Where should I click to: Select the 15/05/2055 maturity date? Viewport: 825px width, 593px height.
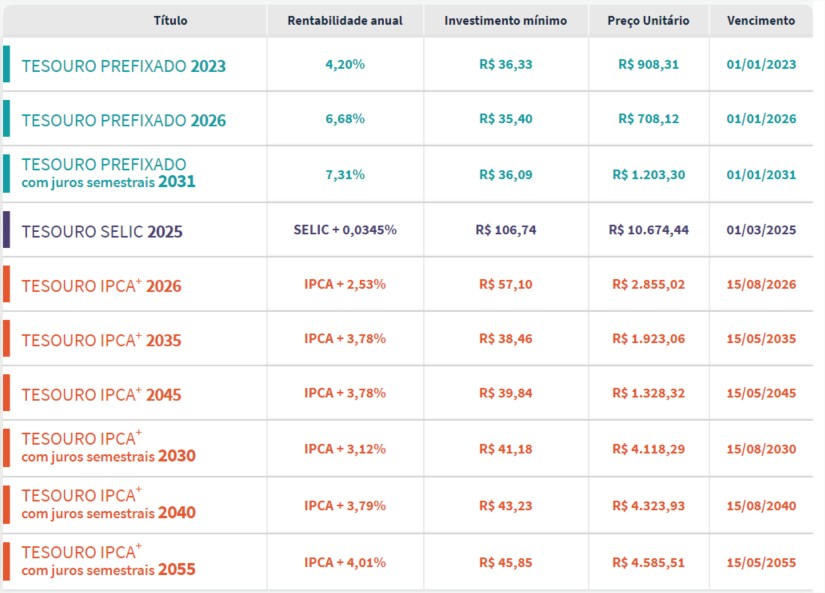[761, 562]
